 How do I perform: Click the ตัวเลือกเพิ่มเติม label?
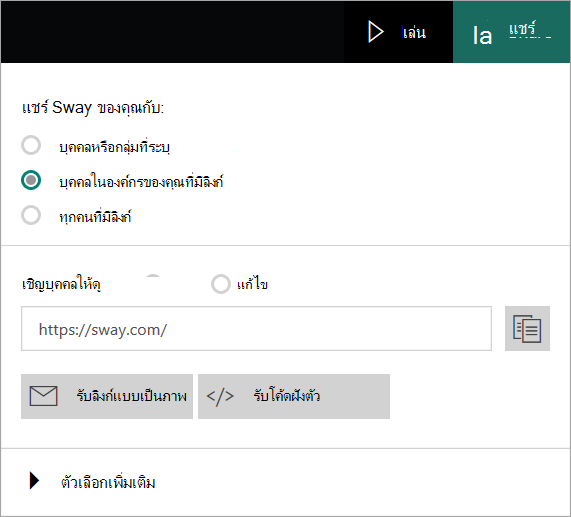point(108,482)
